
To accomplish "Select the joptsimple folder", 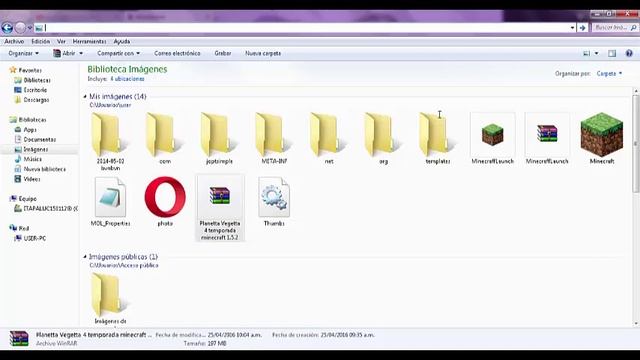I will [219, 139].
